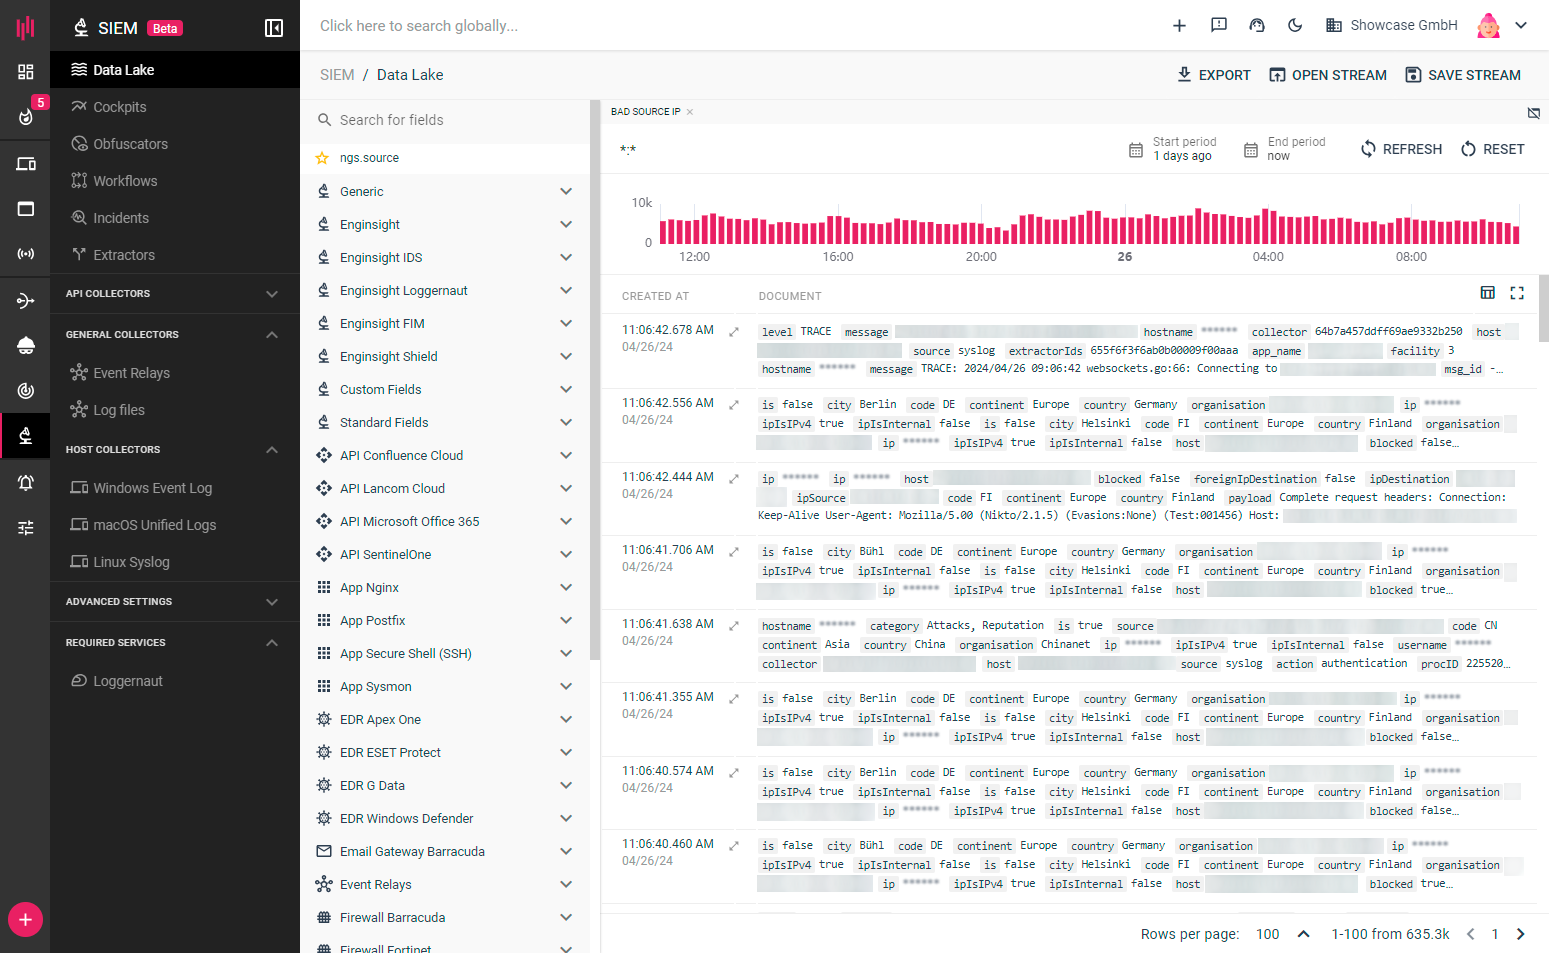Expand the Engisight IDS field group
Image resolution: width=1549 pixels, height=953 pixels.
pos(566,257)
